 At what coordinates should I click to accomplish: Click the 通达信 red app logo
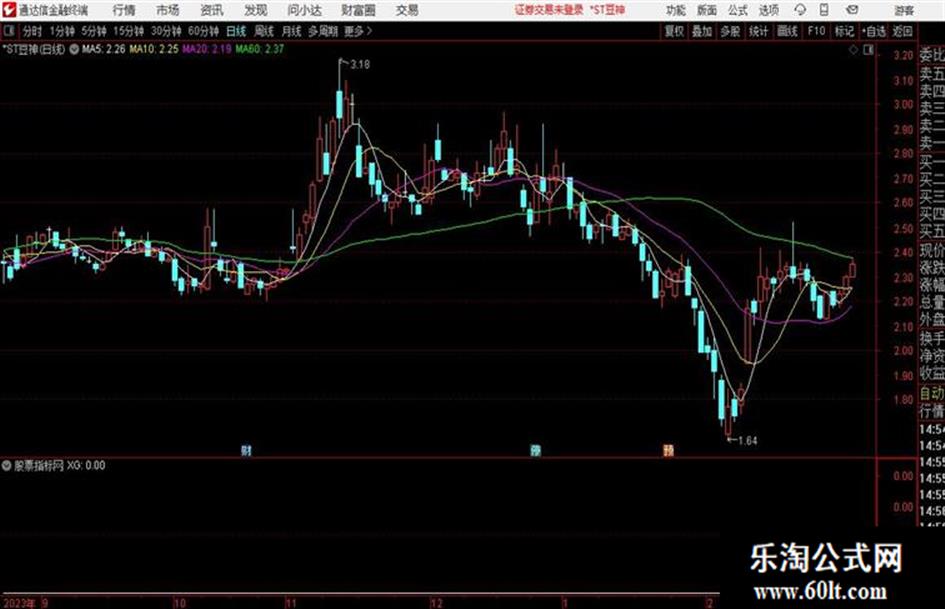(x=9, y=10)
